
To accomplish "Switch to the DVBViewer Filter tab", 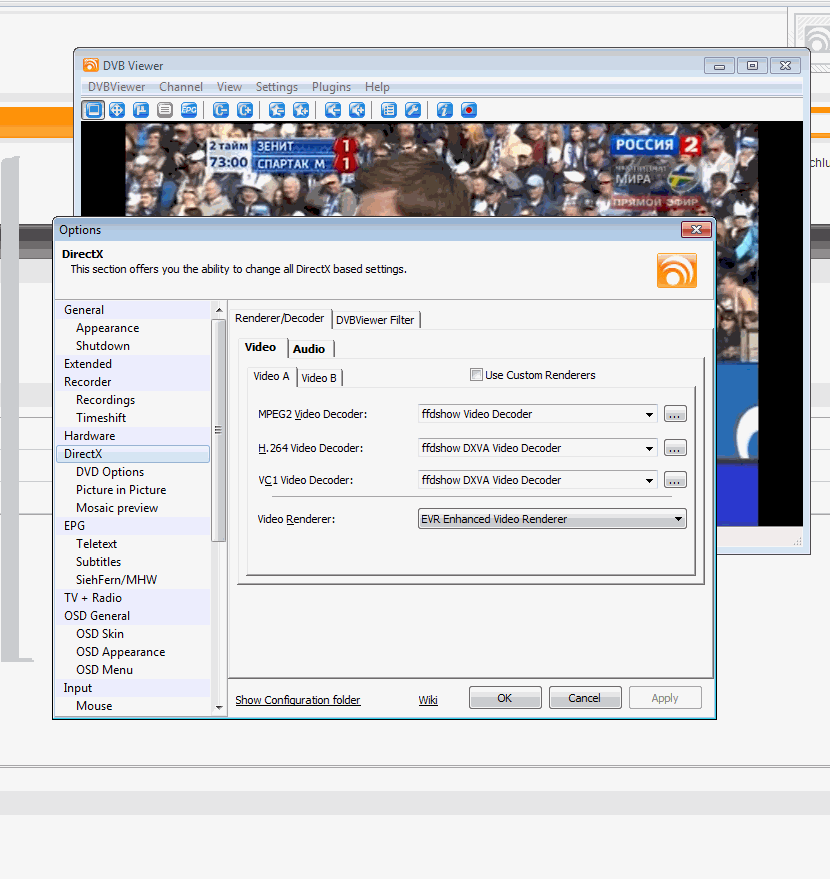I will point(375,320).
